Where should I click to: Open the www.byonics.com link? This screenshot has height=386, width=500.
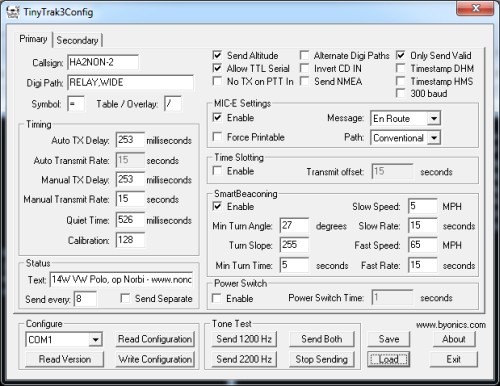[451, 325]
